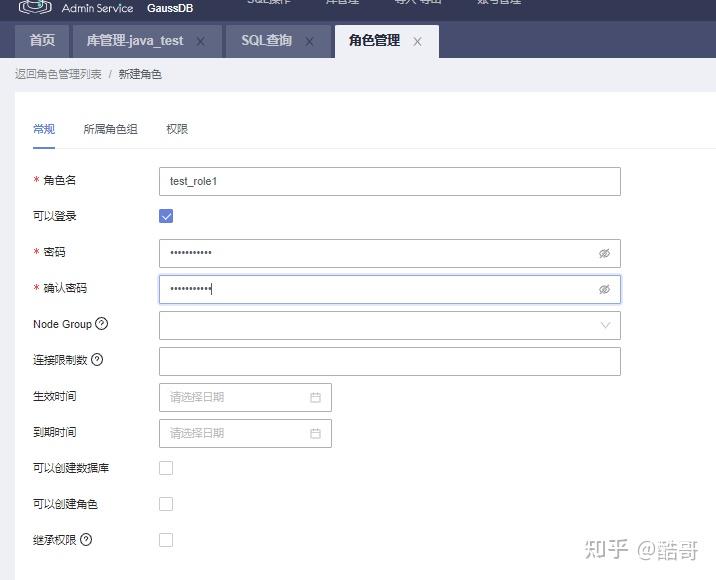Open the SQL查询 tab
Image resolution: width=716 pixels, height=580 pixels.
point(267,41)
